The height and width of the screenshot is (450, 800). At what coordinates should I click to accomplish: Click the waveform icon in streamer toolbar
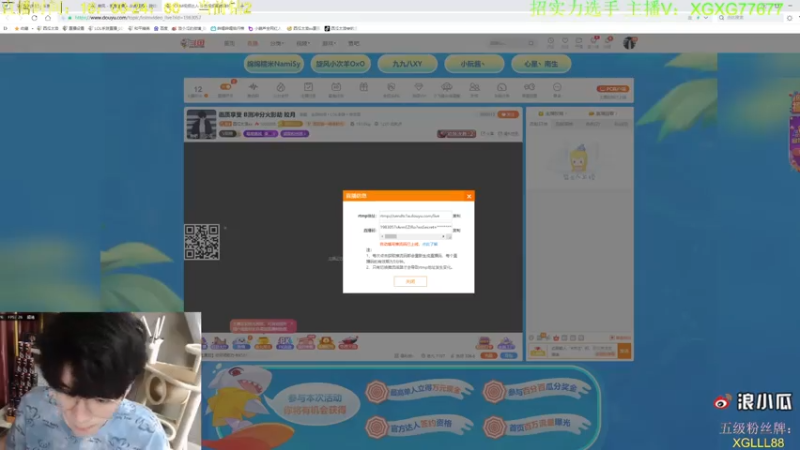click(253, 87)
